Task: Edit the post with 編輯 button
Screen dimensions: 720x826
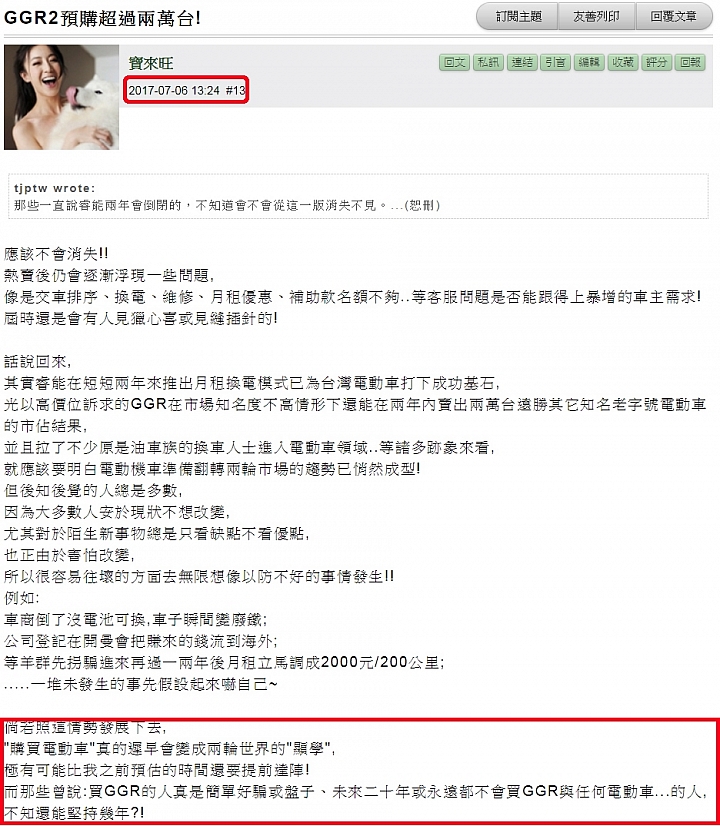Action: click(589, 63)
